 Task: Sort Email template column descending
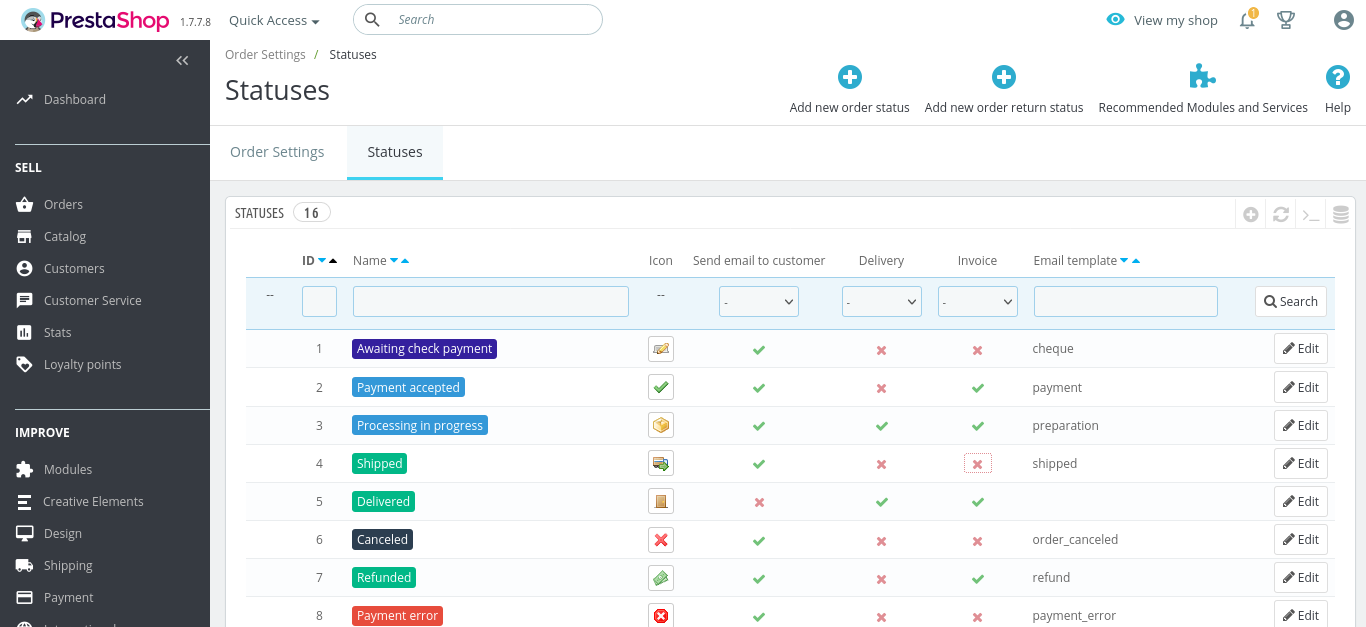click(x=1125, y=261)
